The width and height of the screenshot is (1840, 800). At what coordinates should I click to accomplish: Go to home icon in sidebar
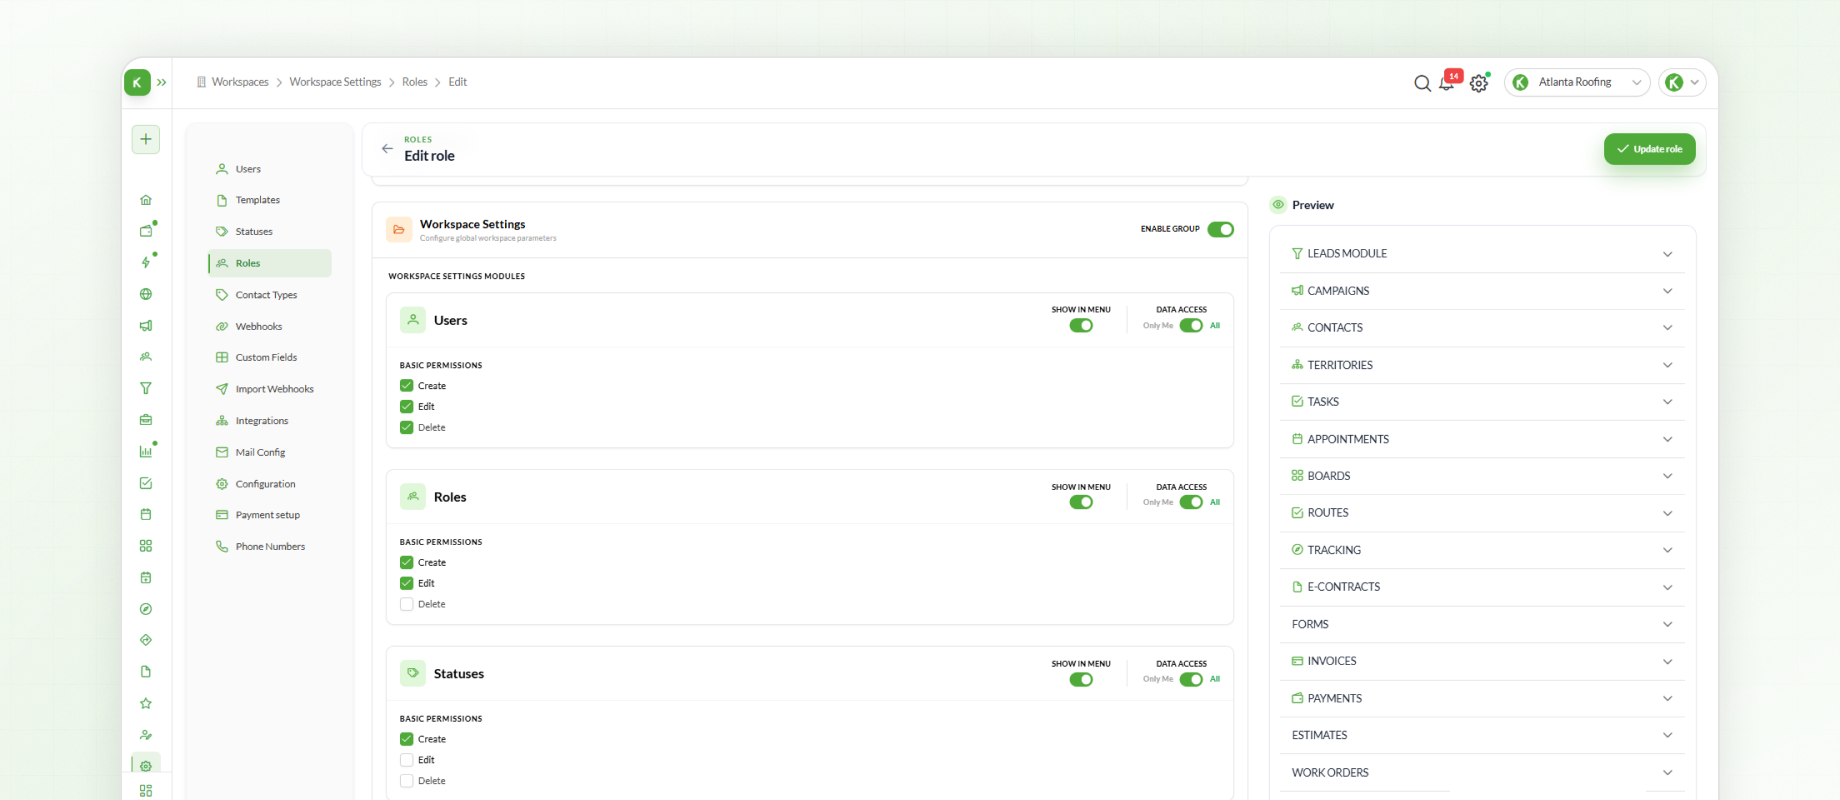coord(146,200)
